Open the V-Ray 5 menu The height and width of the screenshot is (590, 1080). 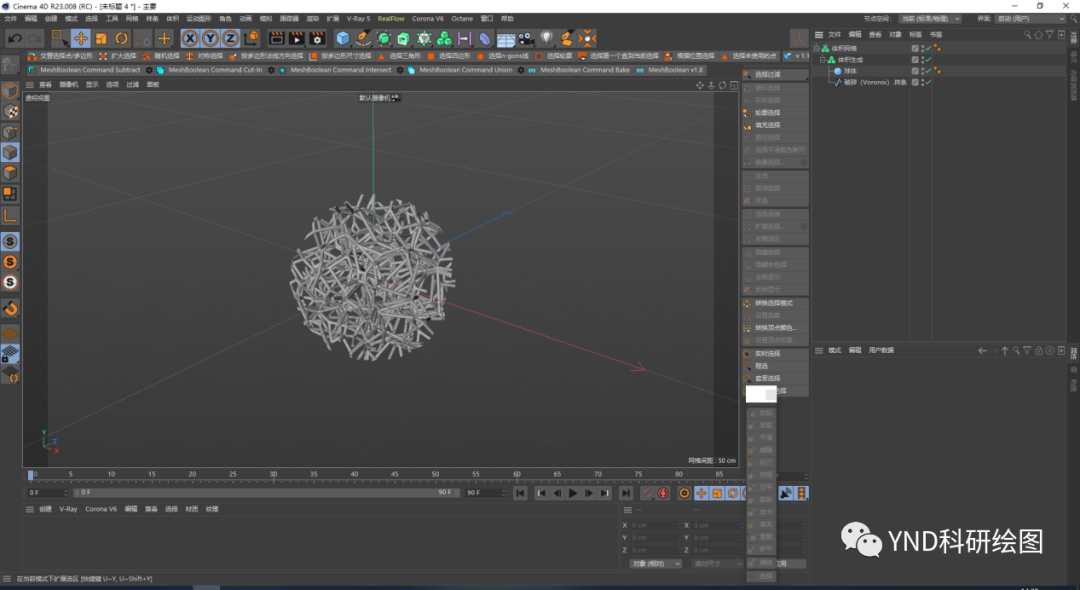358,19
